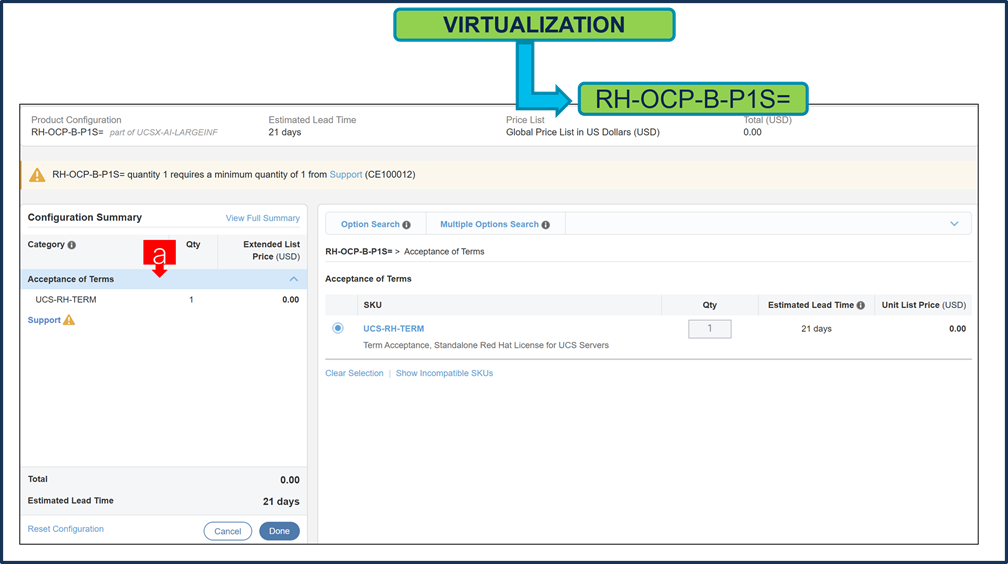Click Show Incompatible SKUs link

point(444,373)
